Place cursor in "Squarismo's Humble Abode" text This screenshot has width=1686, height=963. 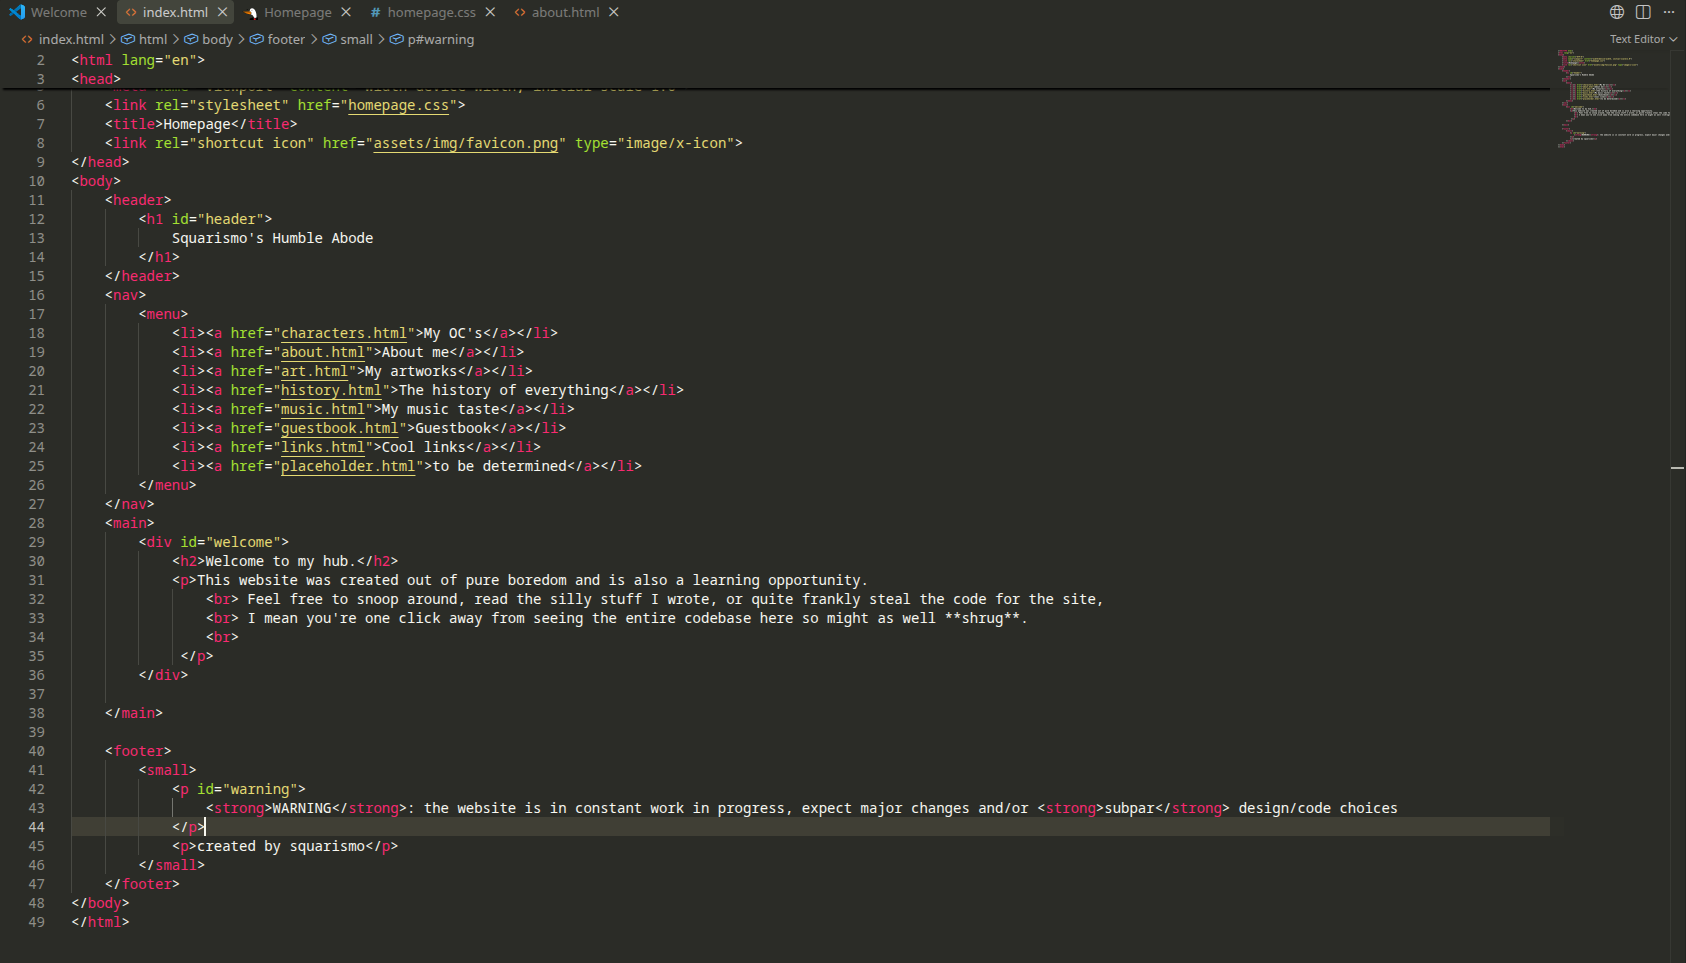[272, 238]
